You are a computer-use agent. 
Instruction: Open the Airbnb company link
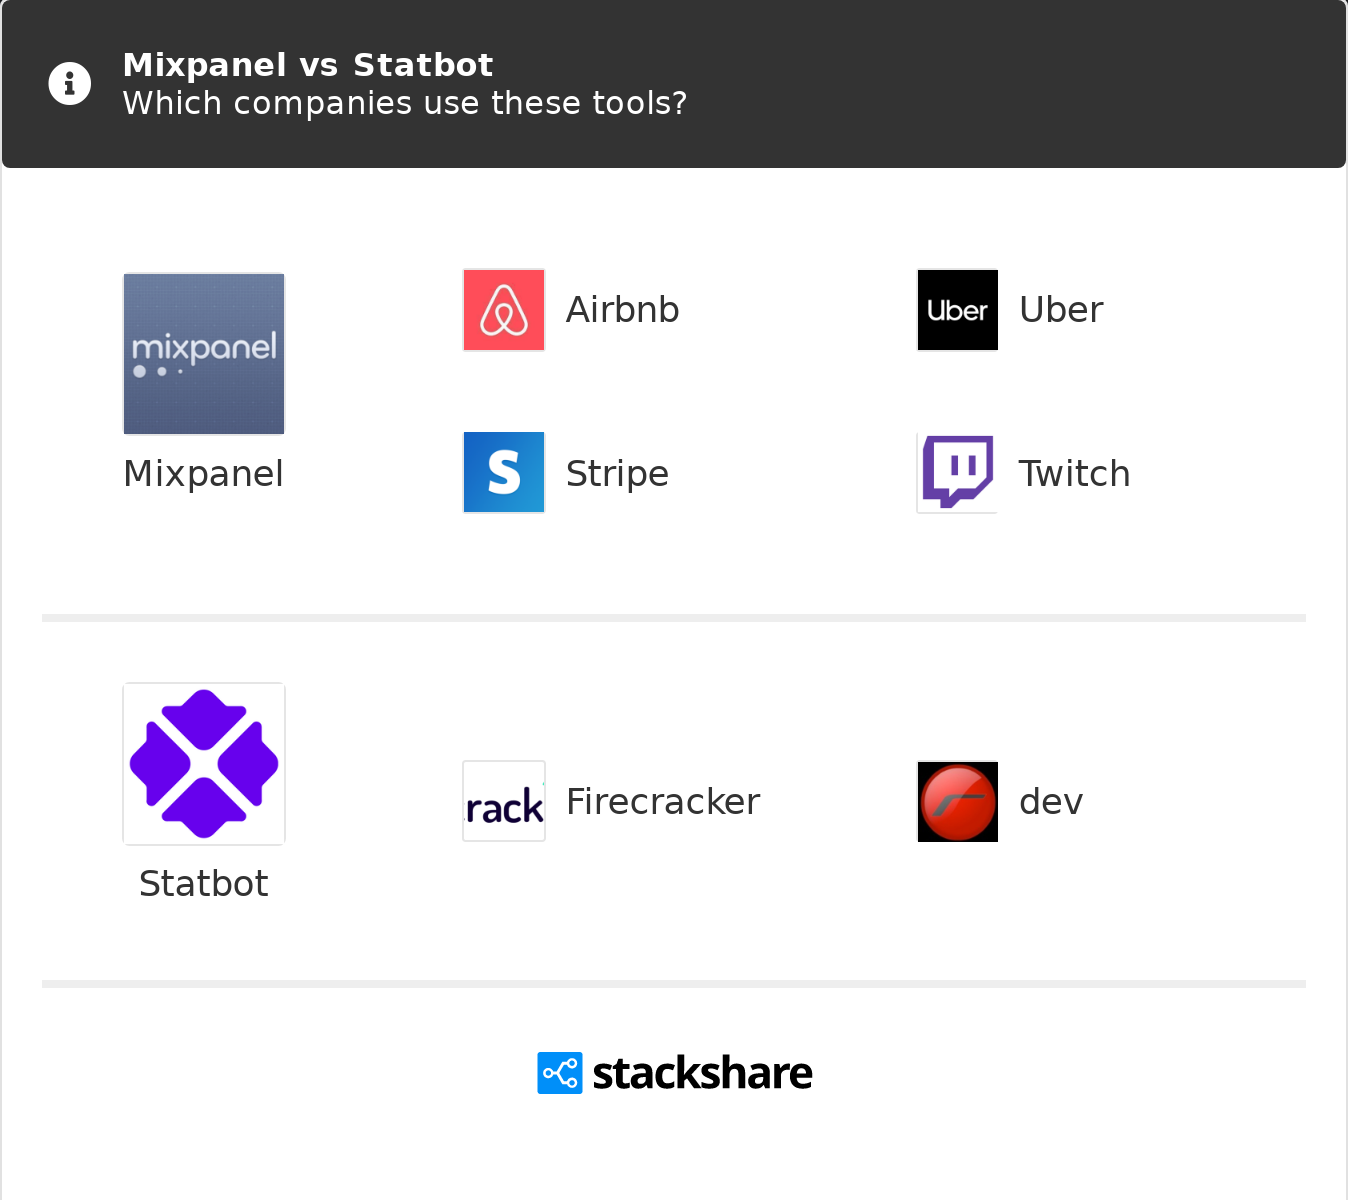coord(622,310)
